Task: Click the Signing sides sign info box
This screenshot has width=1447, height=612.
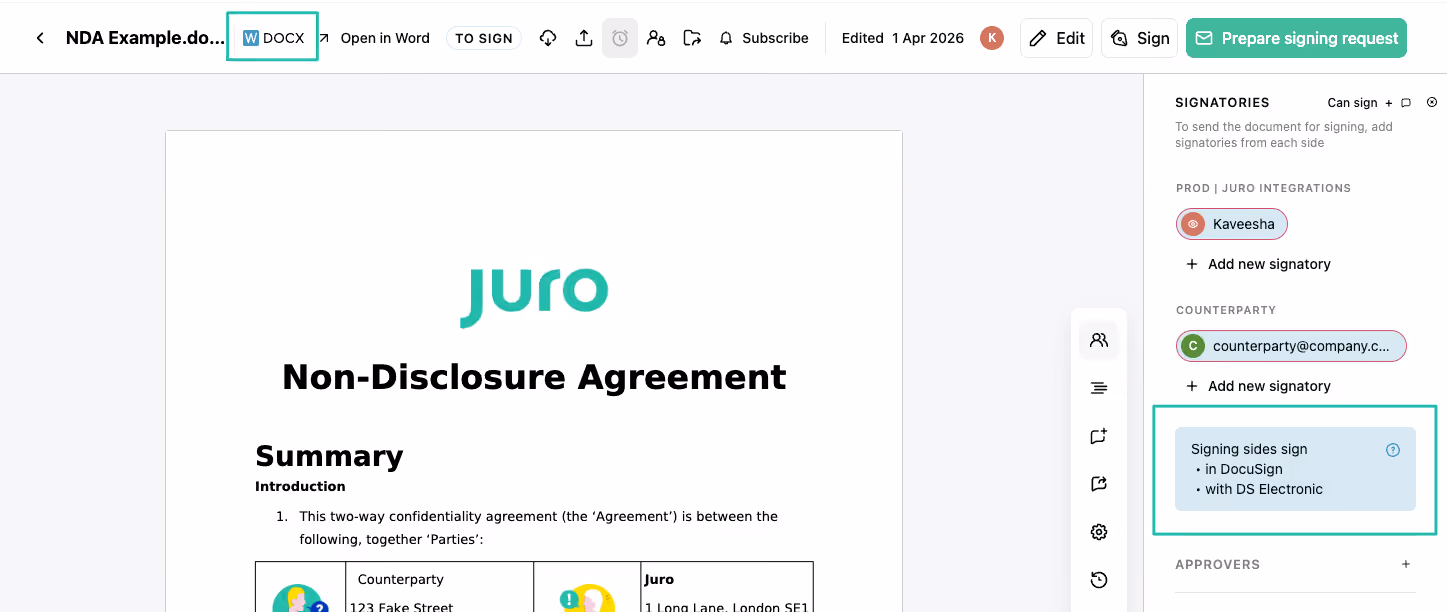Action: (x=1295, y=469)
